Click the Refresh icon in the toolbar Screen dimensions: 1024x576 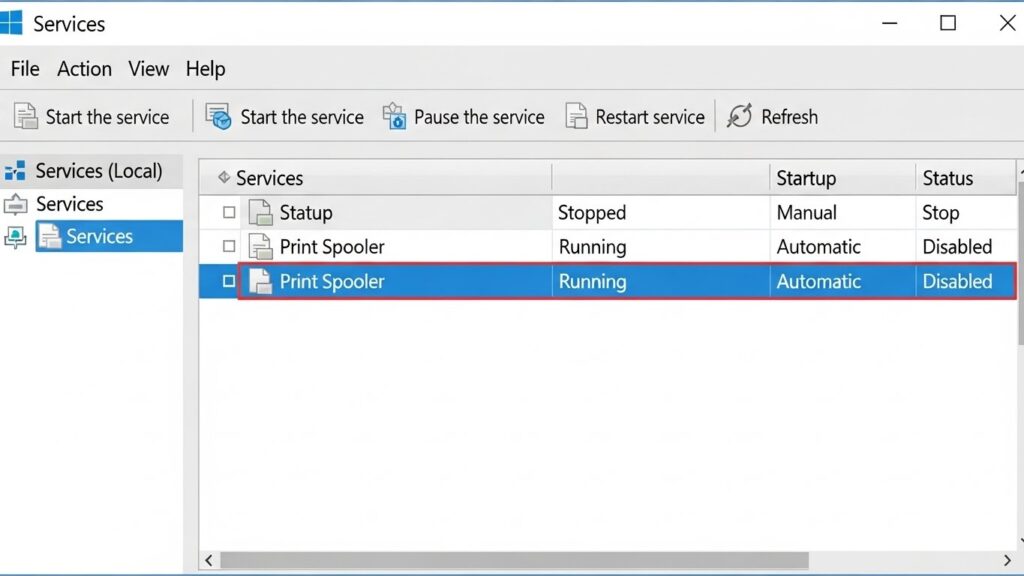pyautogui.click(x=739, y=116)
